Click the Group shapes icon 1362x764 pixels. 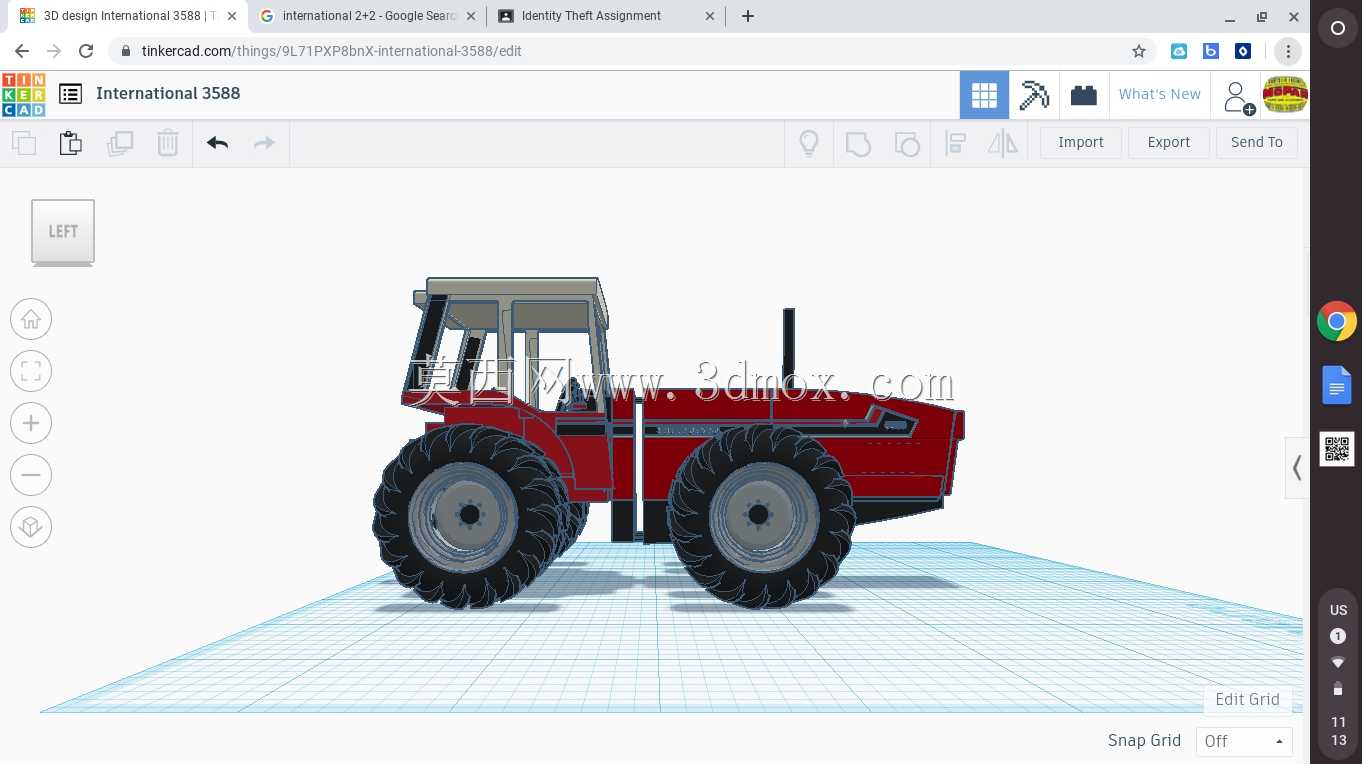point(858,143)
